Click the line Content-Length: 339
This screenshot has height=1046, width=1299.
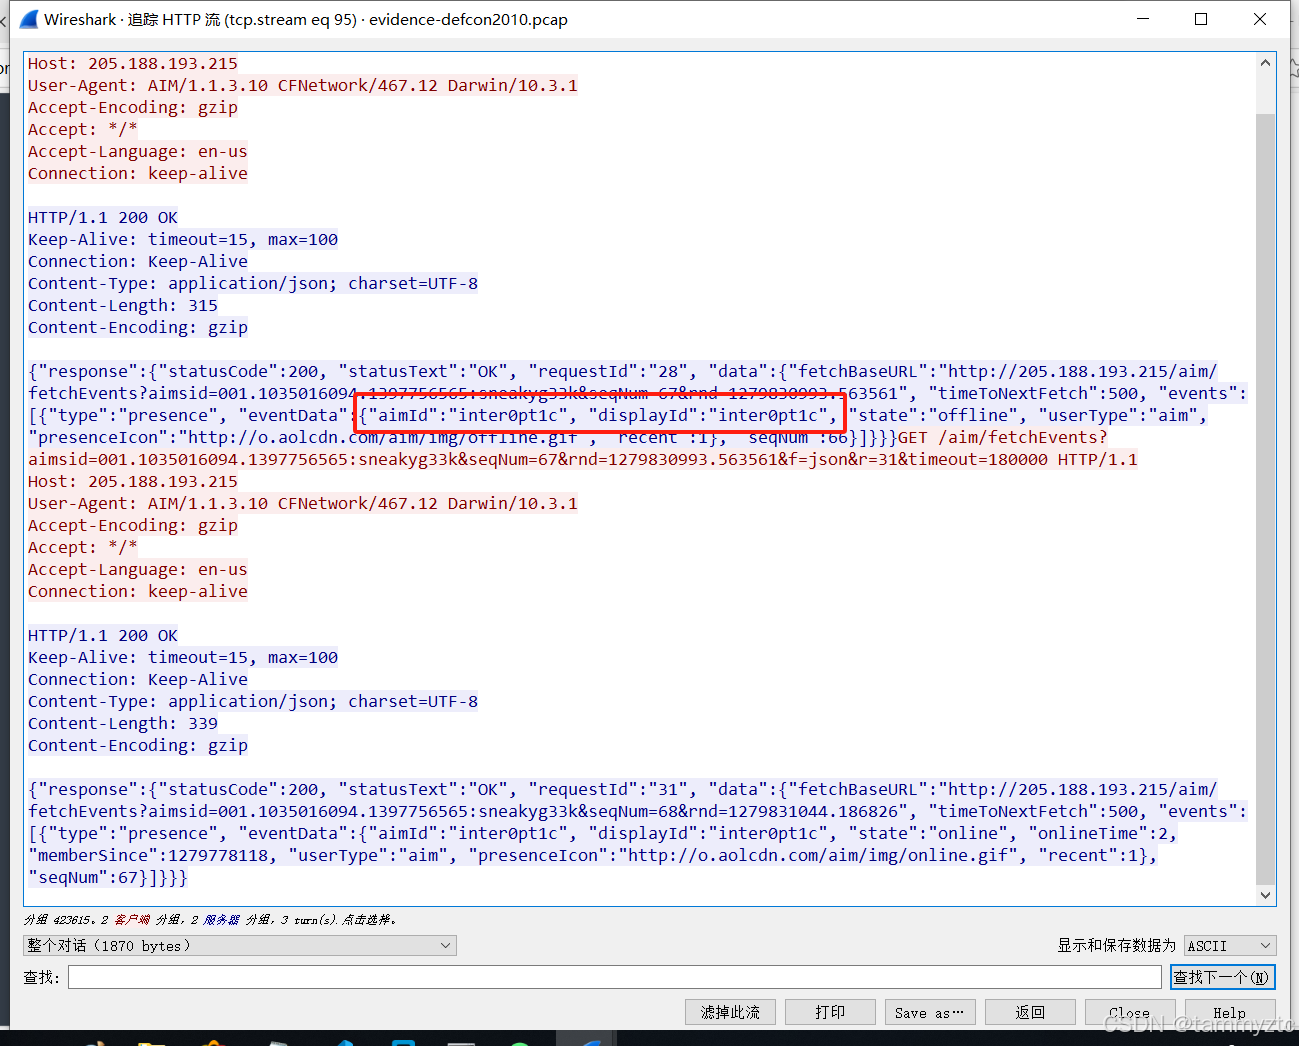click(123, 723)
